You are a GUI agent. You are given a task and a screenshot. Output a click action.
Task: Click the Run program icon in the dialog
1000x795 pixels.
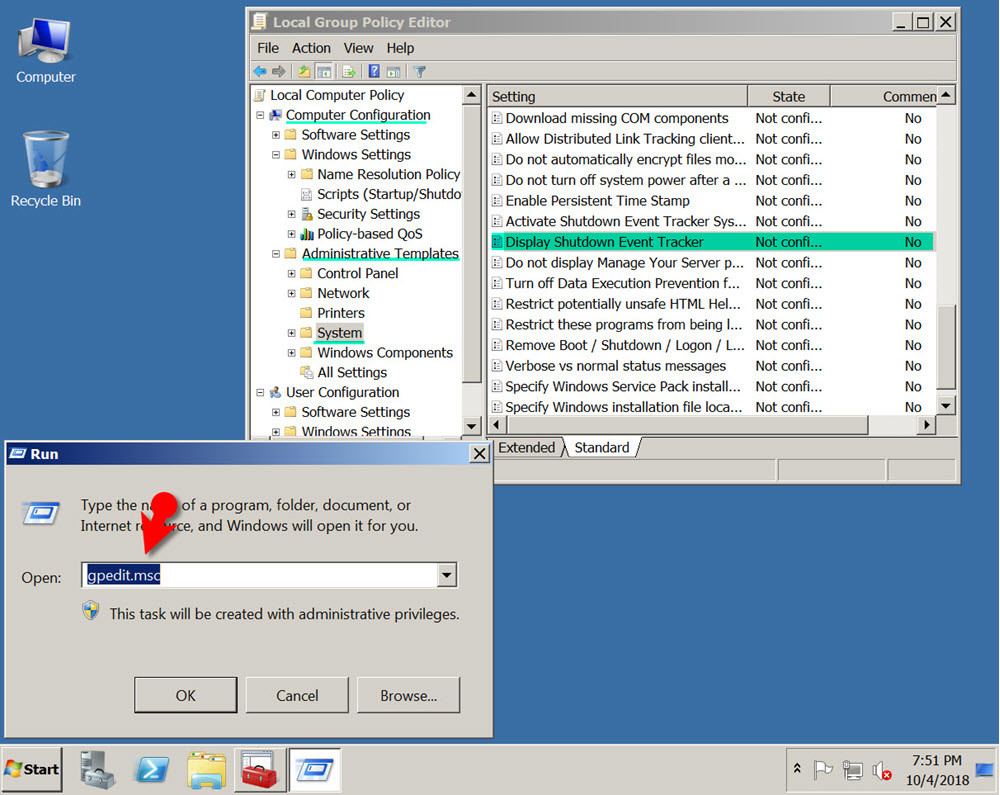pyautogui.click(x=41, y=513)
